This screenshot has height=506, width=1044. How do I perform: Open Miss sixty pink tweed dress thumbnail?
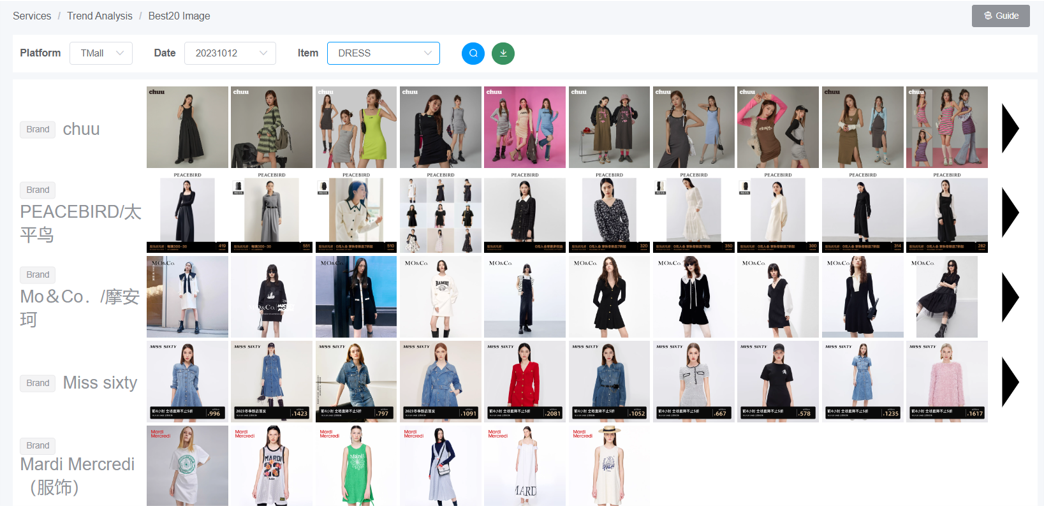coord(947,381)
